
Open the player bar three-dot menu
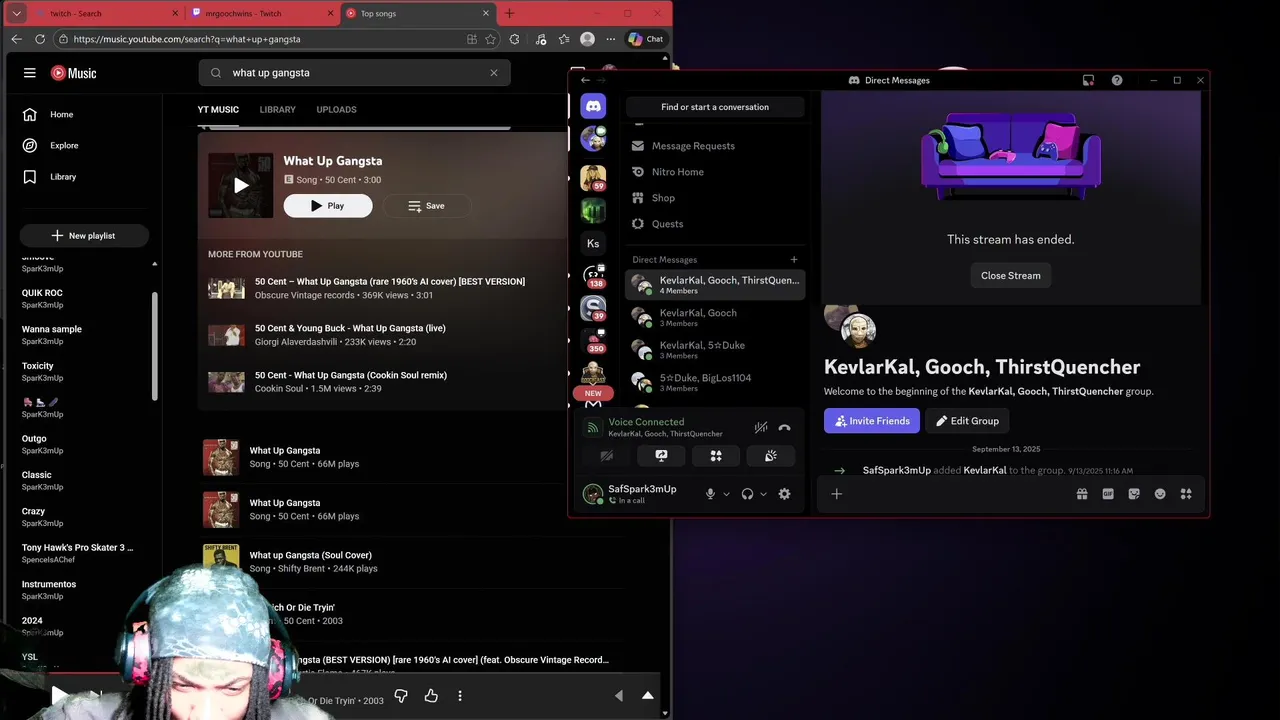460,696
